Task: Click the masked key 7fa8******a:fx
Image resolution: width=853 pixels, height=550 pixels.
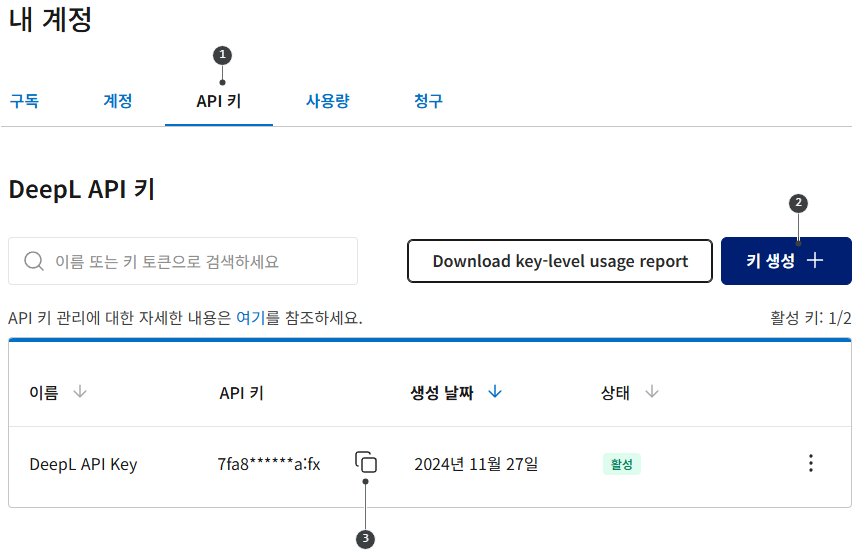Action: tap(269, 464)
